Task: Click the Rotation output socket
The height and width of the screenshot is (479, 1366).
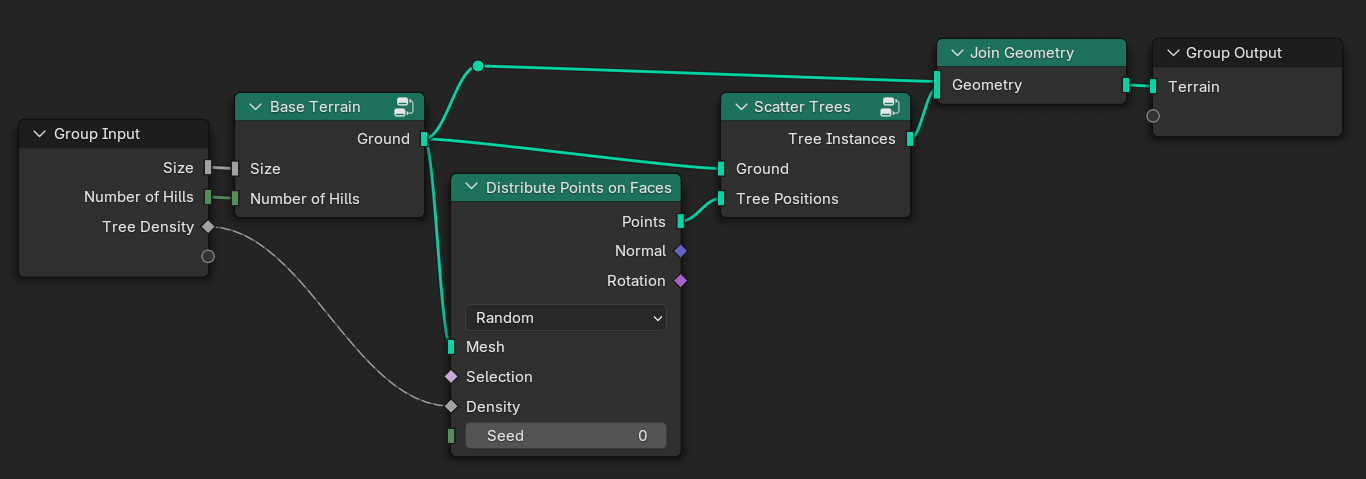Action: pos(681,281)
